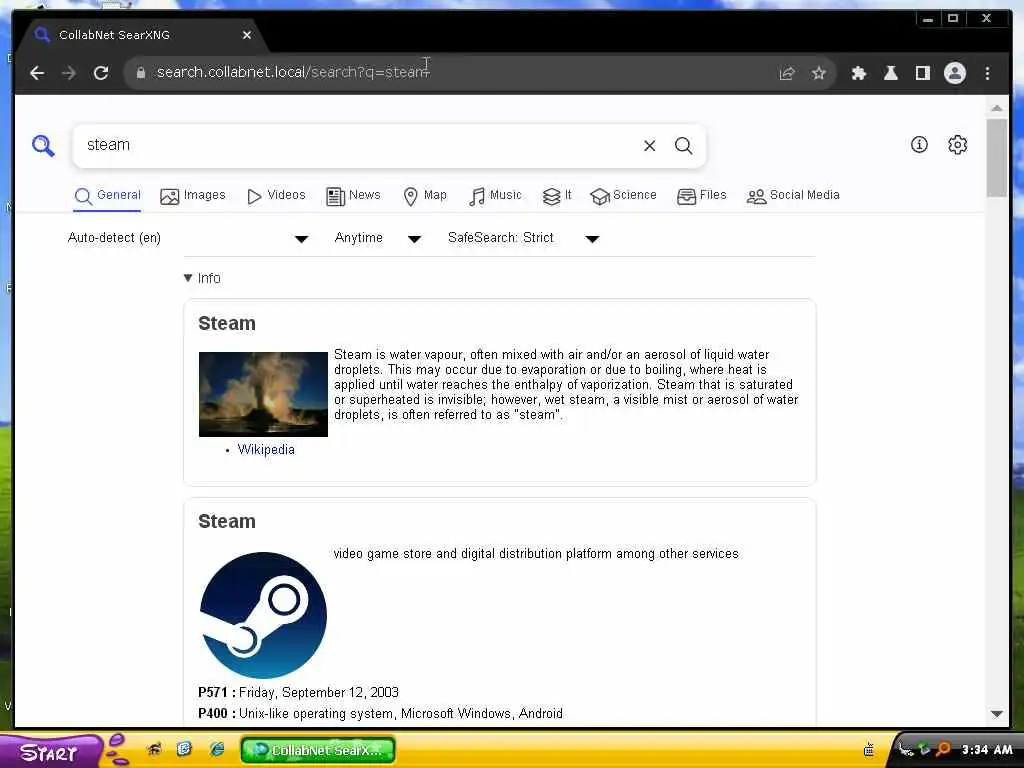Click the P571 release date text
The image size is (1024, 768).
pos(298,692)
